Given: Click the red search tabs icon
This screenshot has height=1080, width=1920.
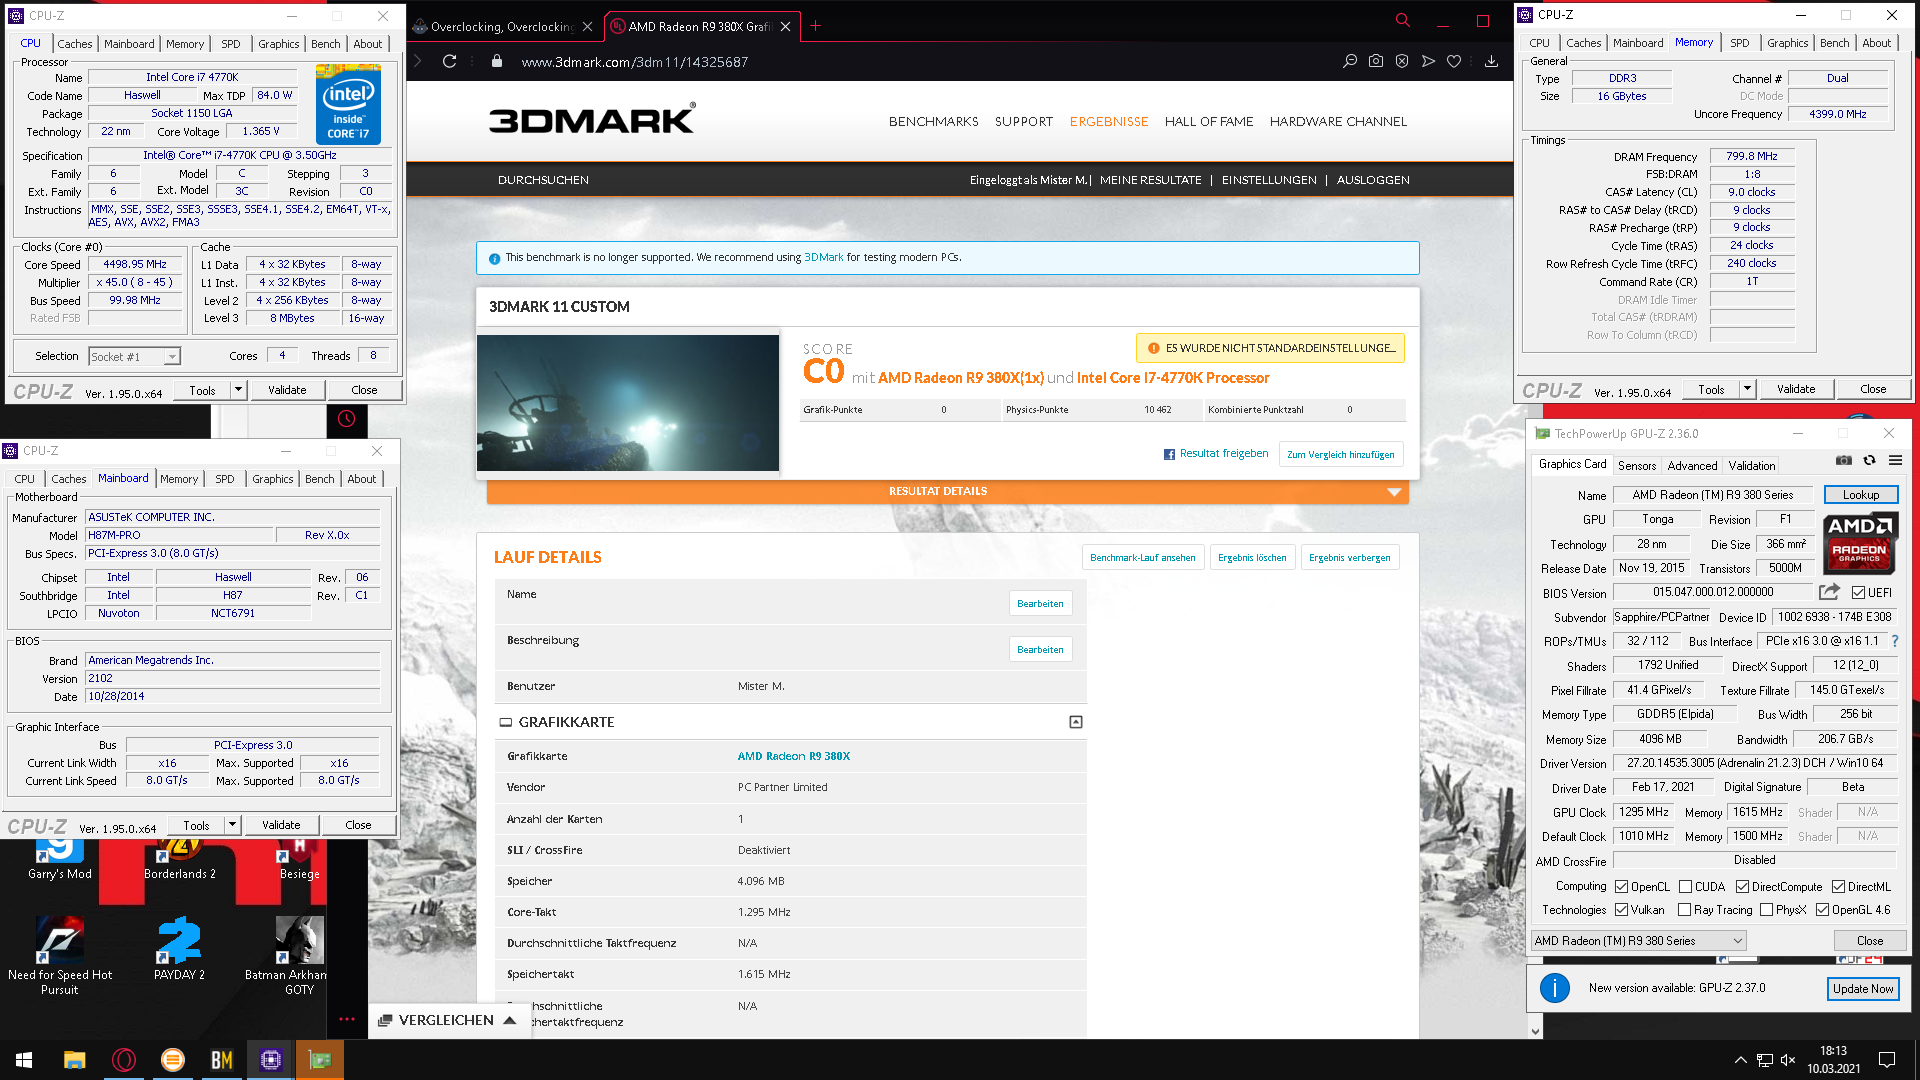Looking at the screenshot, I should click(x=1403, y=20).
